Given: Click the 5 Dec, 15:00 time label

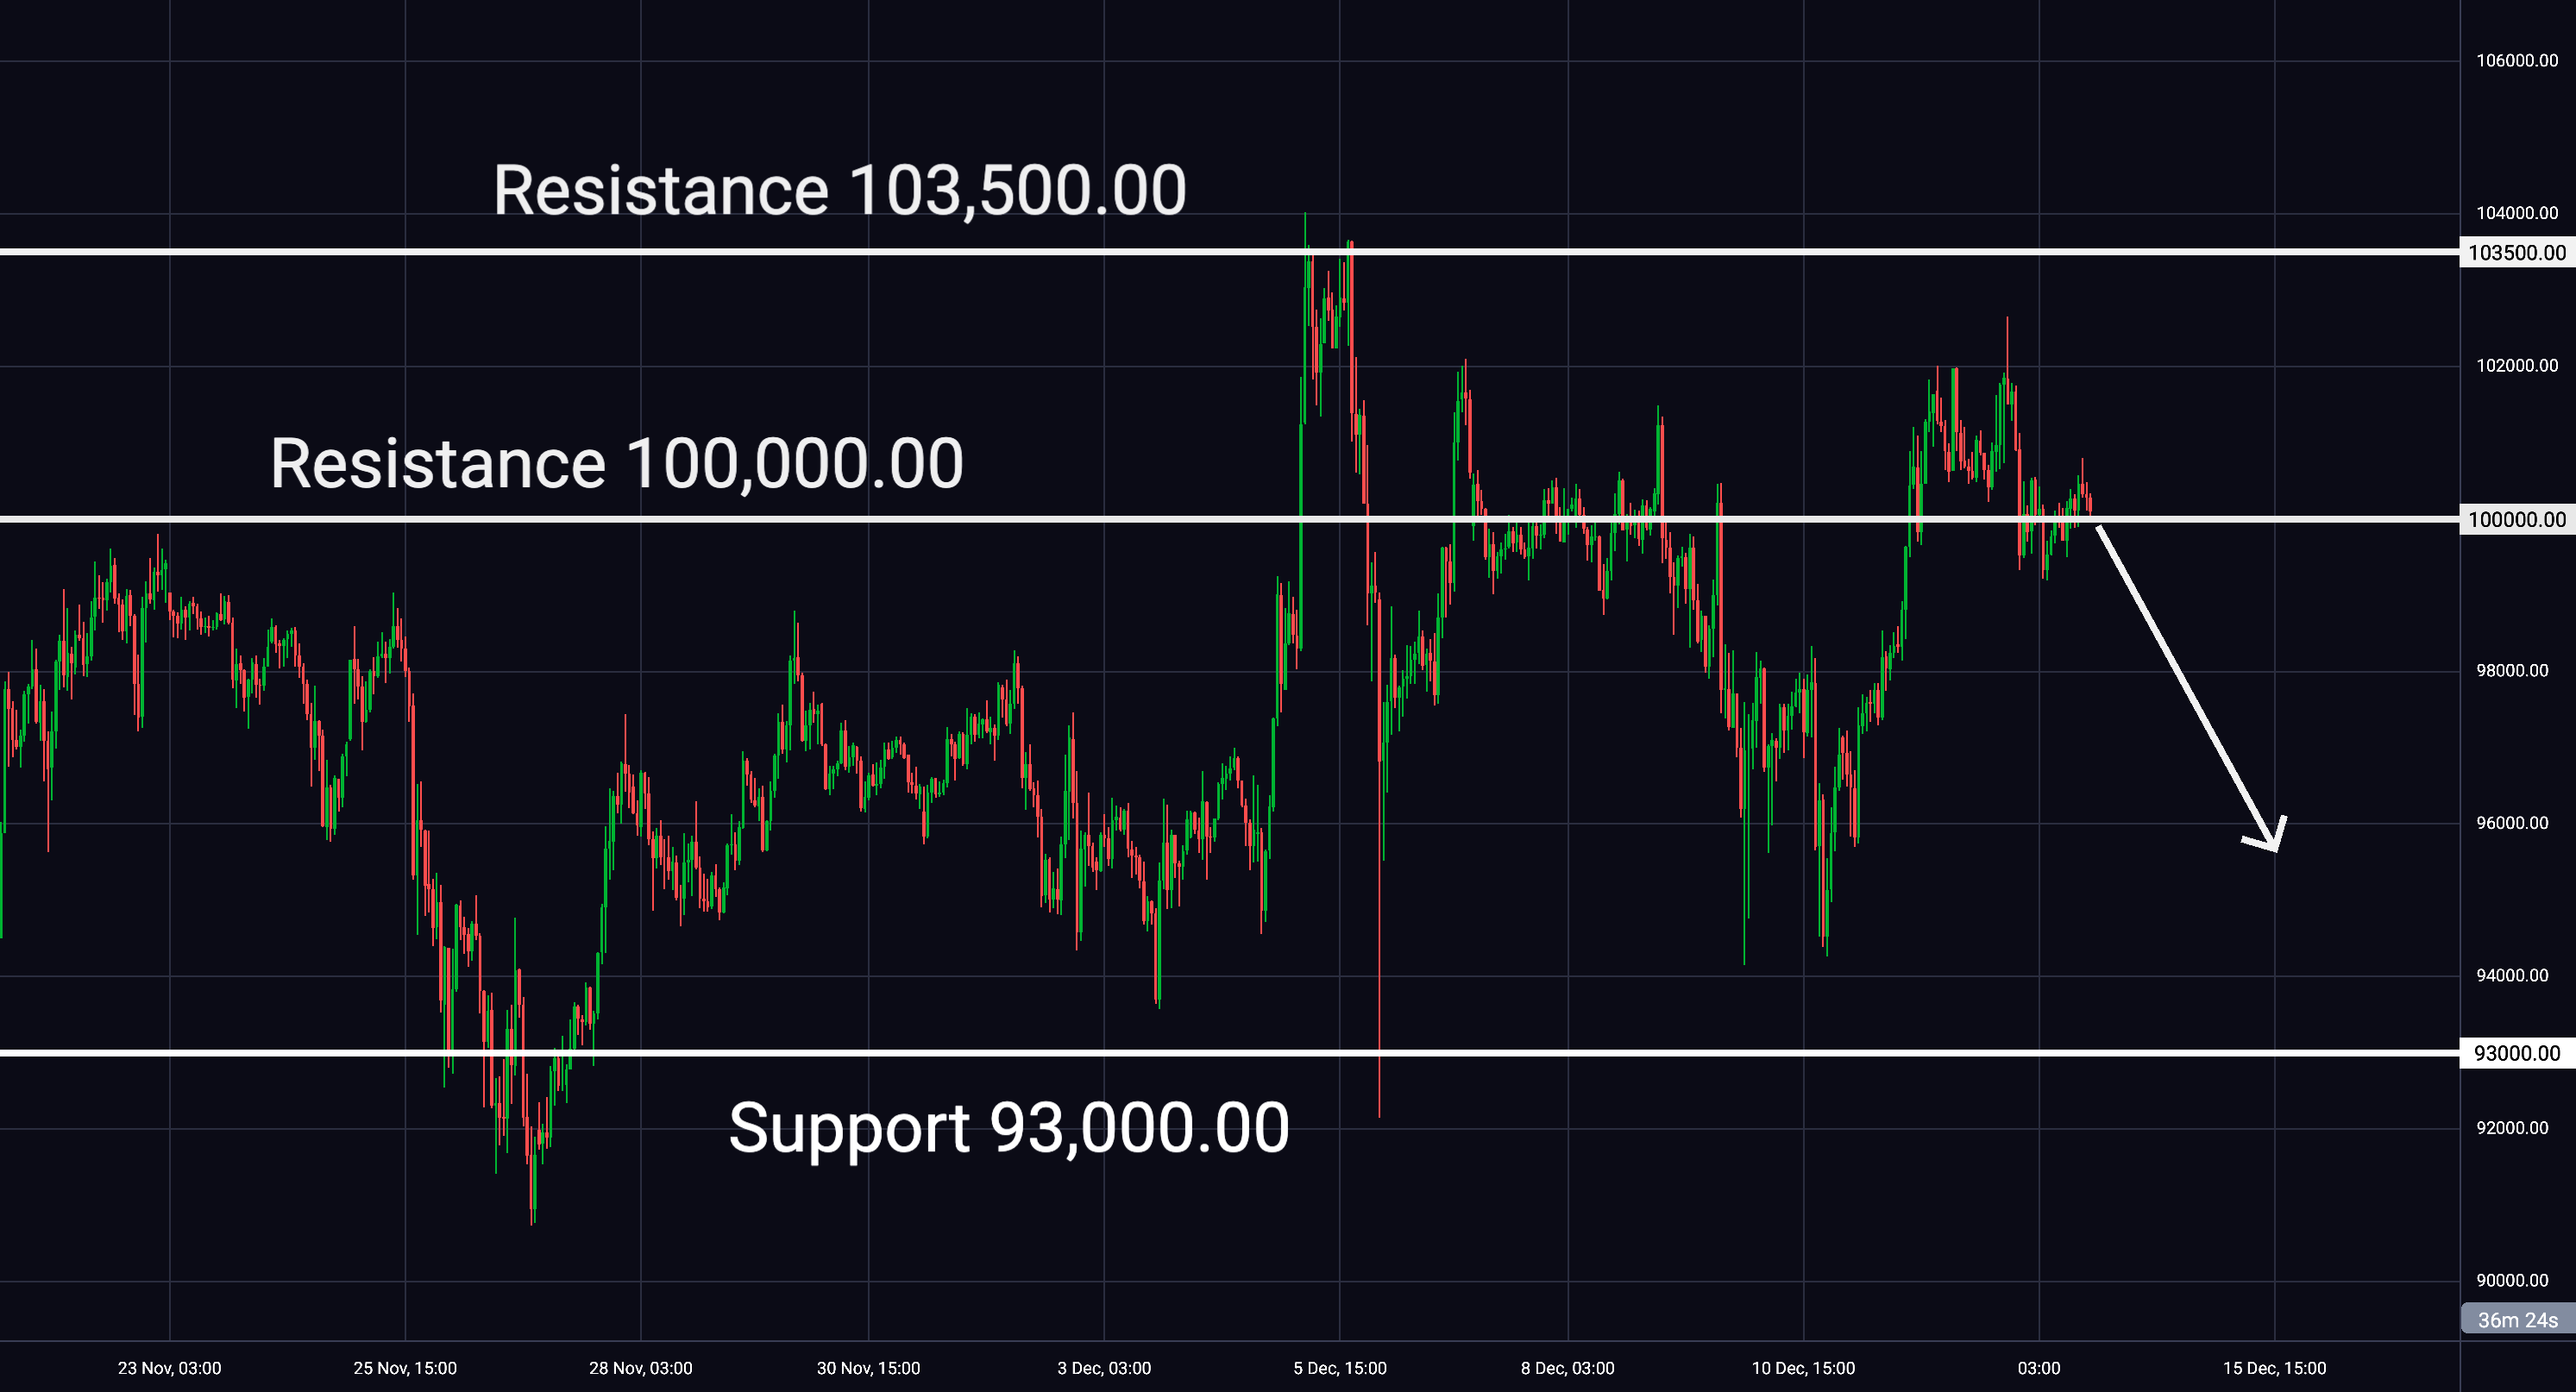Looking at the screenshot, I should click(x=1340, y=1368).
